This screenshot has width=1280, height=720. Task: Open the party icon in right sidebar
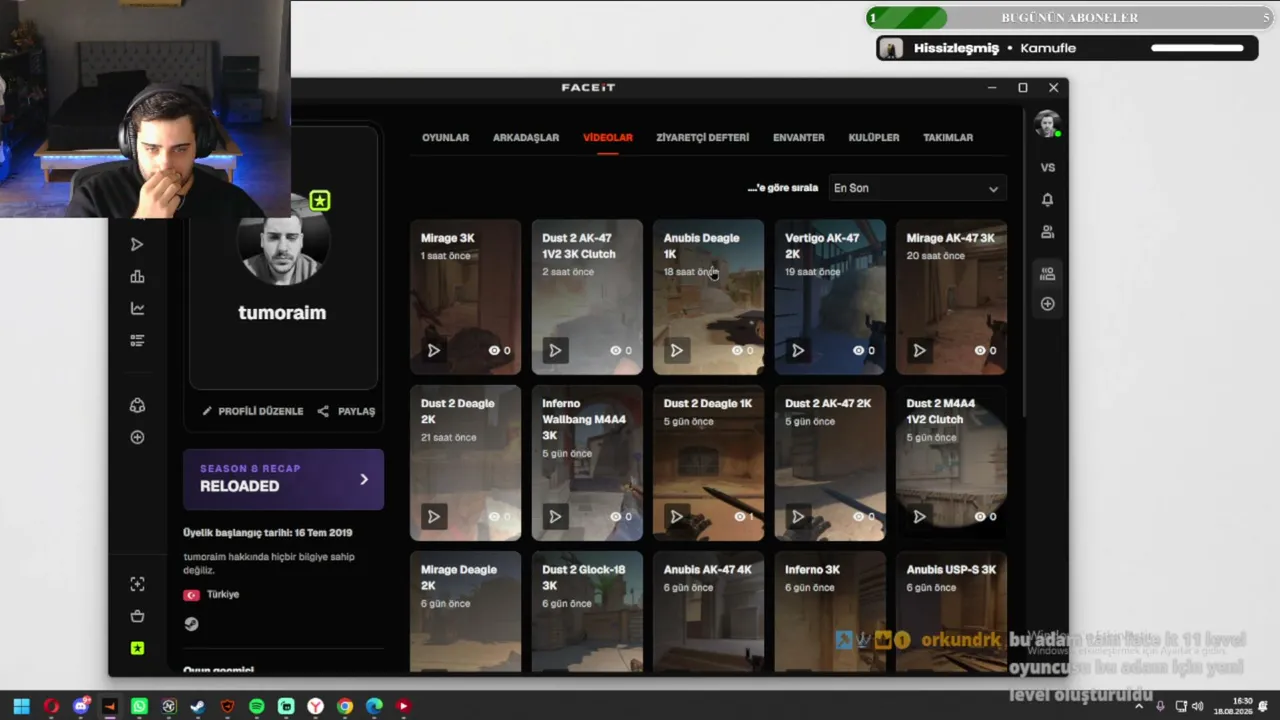tap(1047, 272)
